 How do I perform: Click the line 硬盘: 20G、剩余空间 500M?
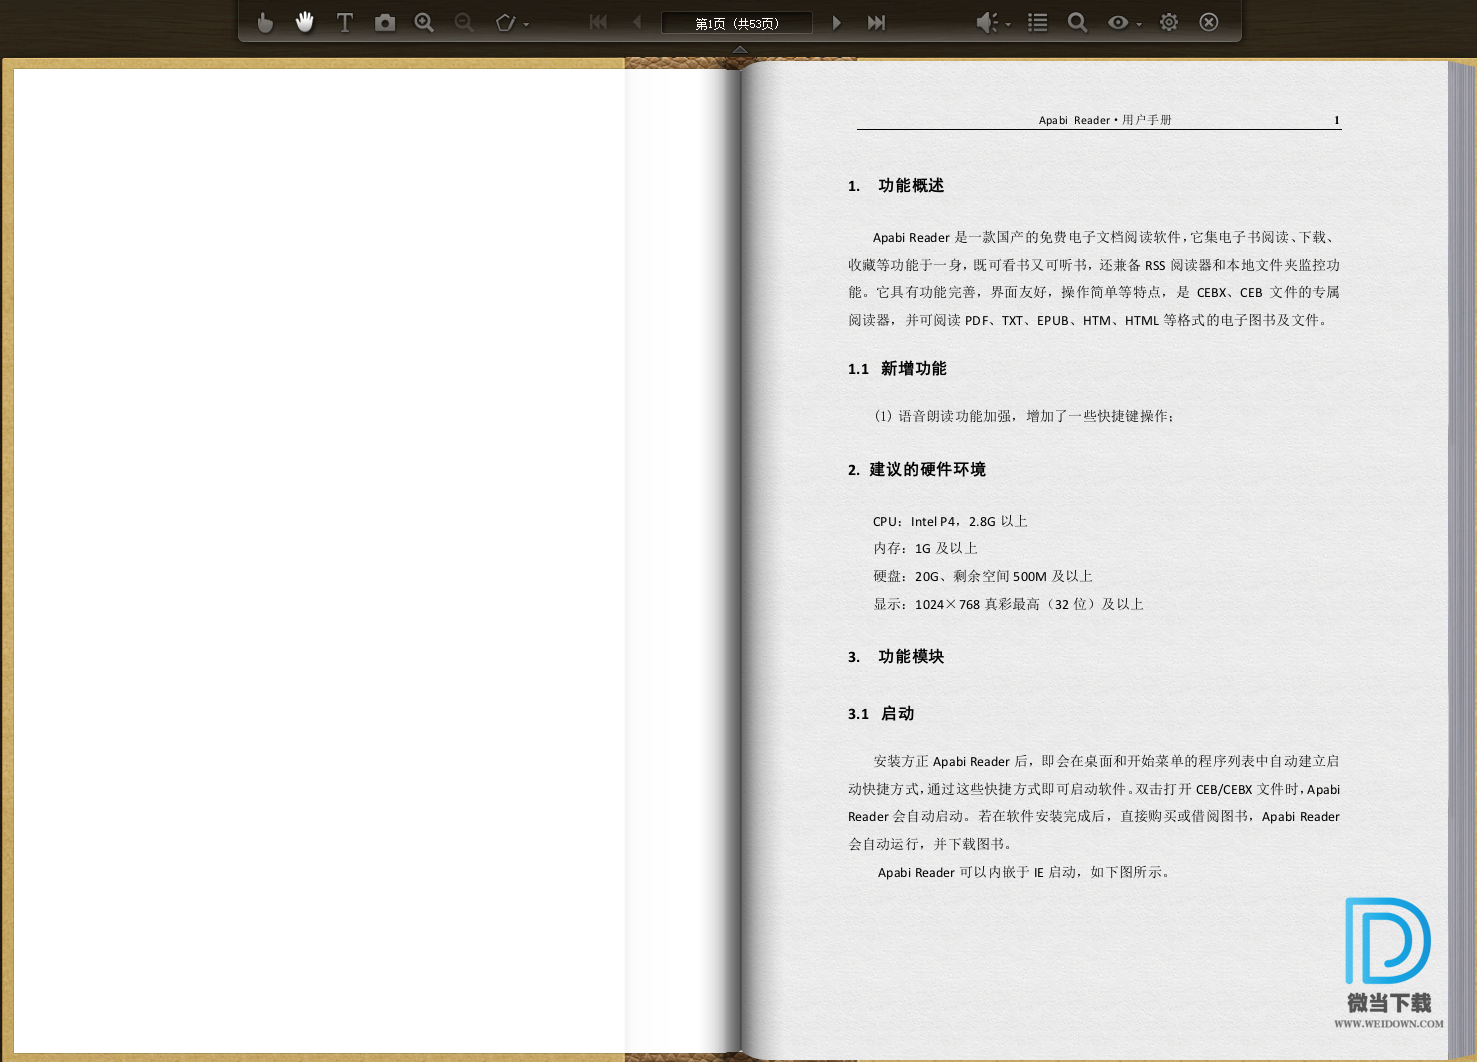(x=982, y=577)
